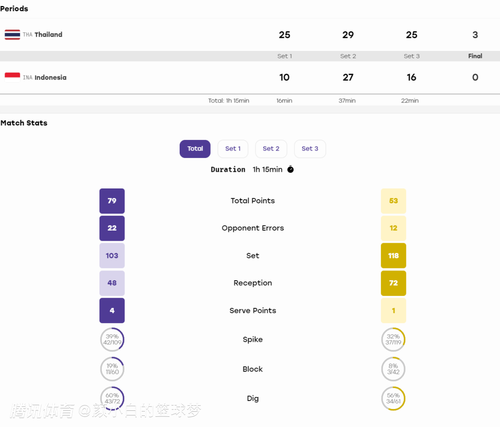The width and height of the screenshot is (500, 427).
Task: Click the Total Points label
Action: (x=253, y=201)
